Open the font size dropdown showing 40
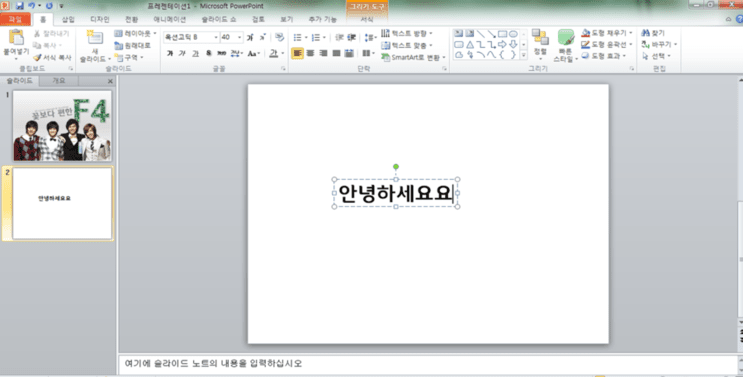 (x=240, y=37)
